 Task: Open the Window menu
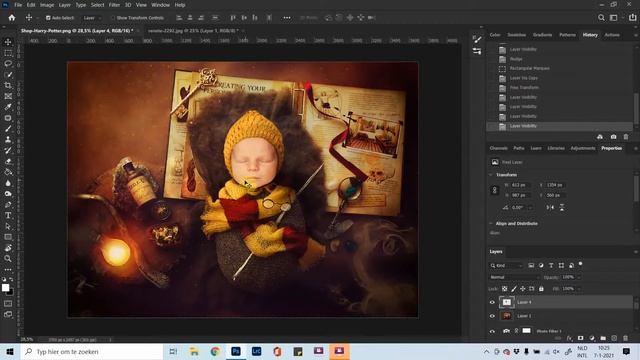pyautogui.click(x=160, y=5)
